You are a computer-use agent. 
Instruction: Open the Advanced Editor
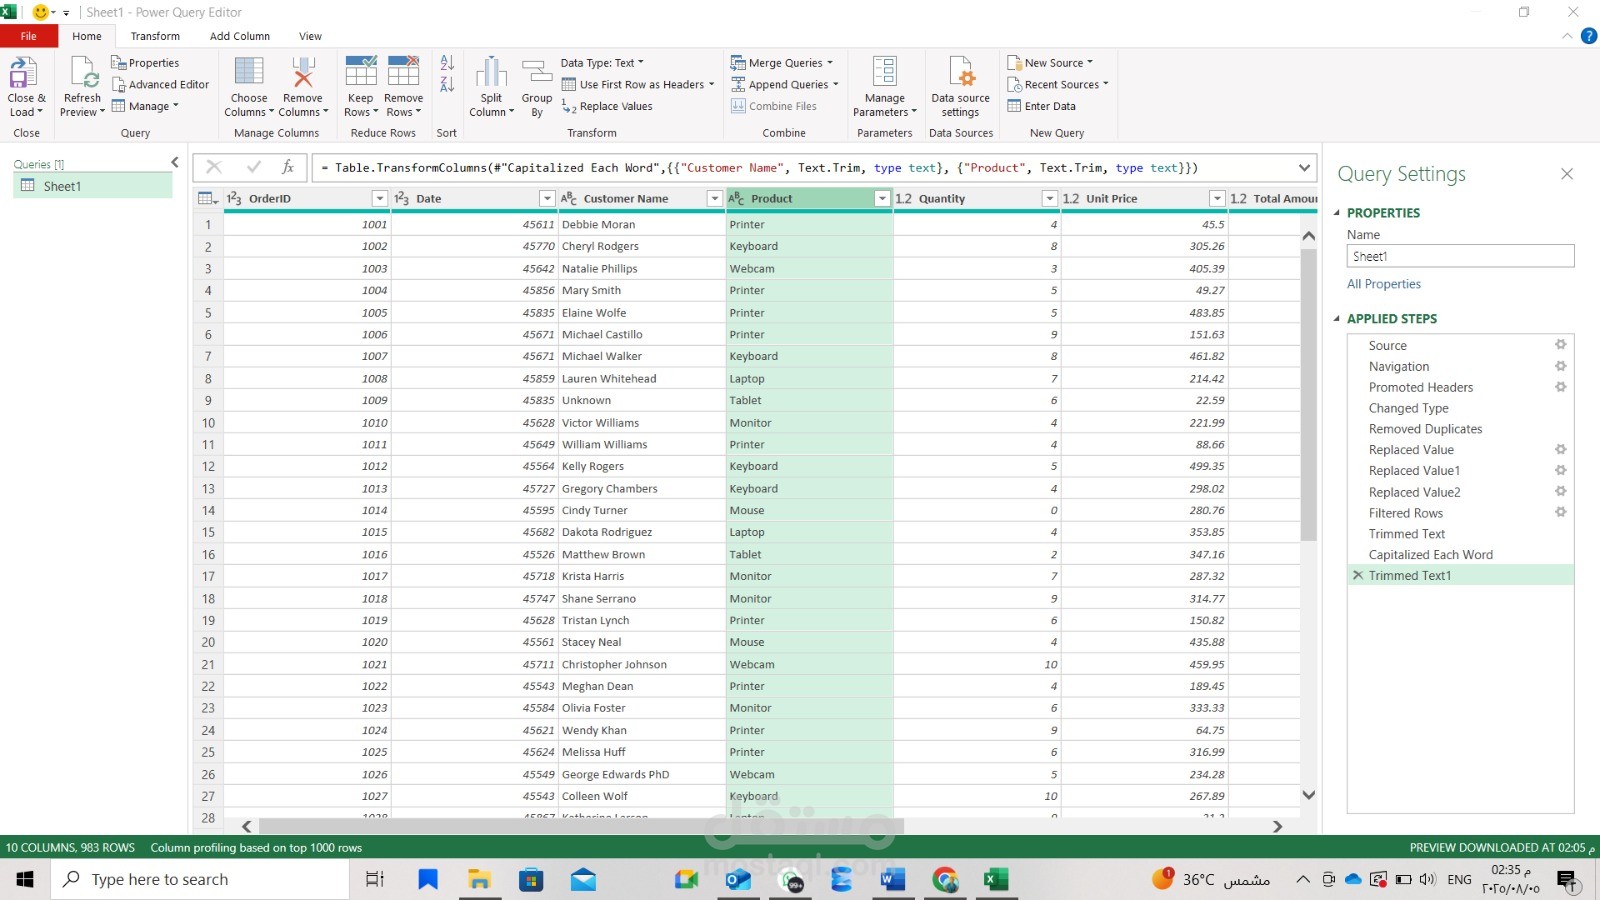pyautogui.click(x=160, y=85)
